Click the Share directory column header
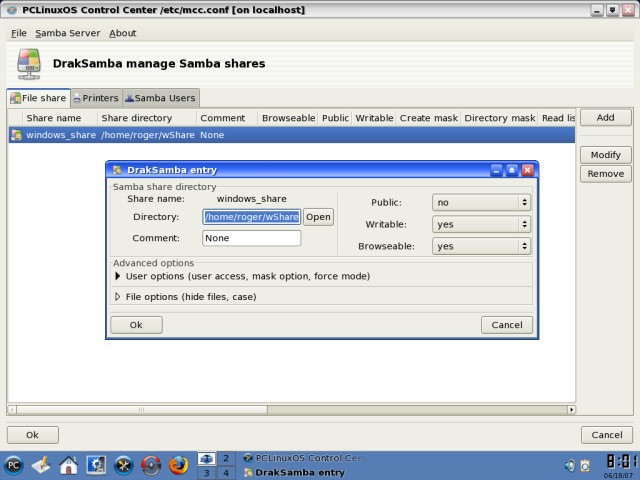The height and width of the screenshot is (480, 640). tap(147, 118)
